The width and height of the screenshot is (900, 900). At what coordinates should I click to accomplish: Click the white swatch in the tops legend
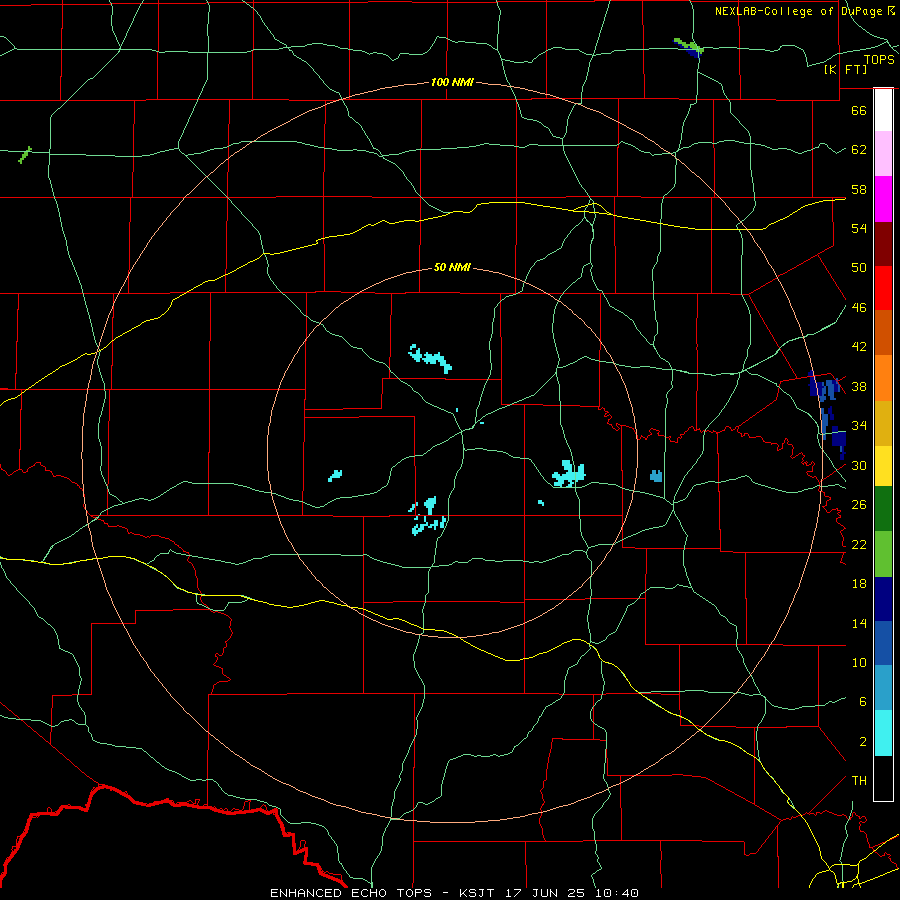883,110
